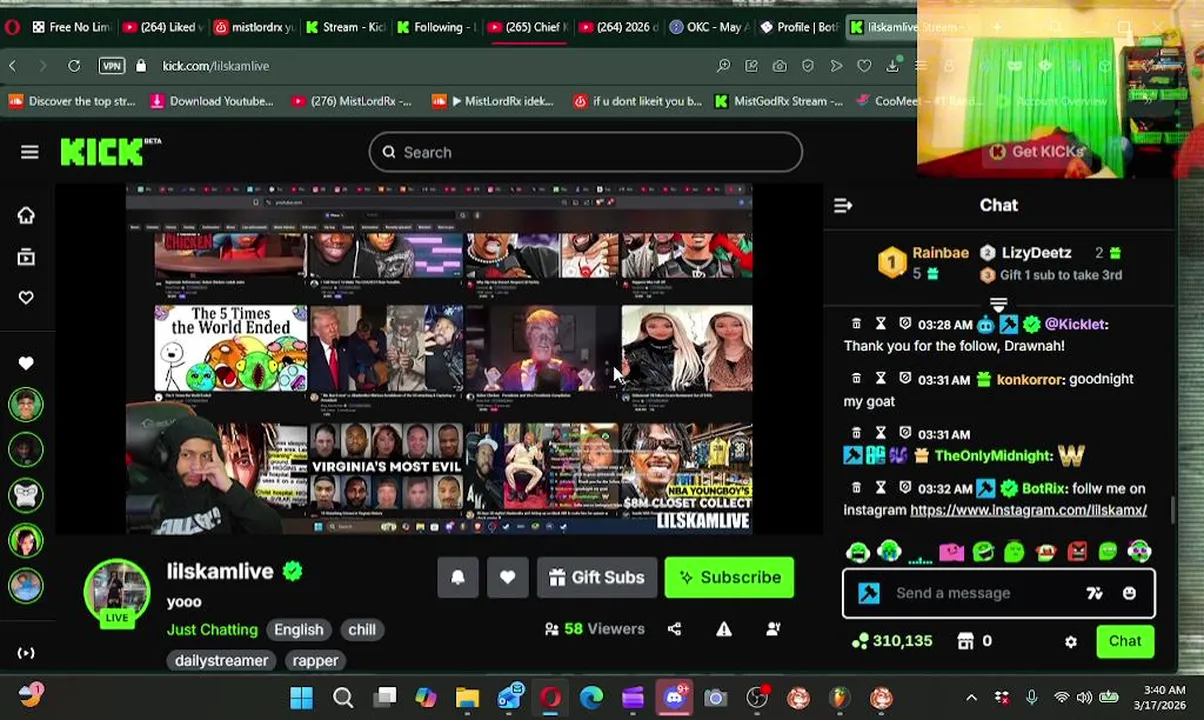Report the stream with the warning triangle icon

click(x=723, y=629)
